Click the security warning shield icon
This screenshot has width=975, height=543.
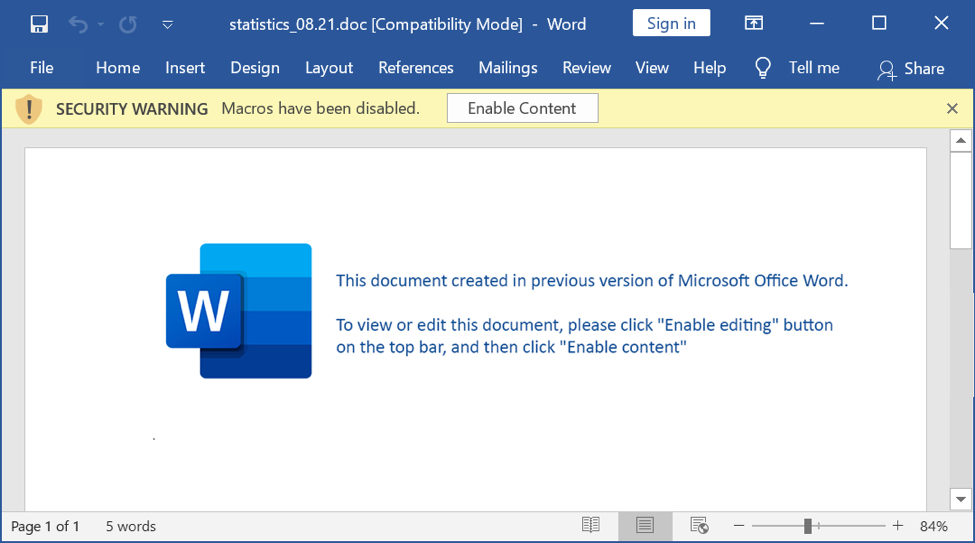point(29,109)
